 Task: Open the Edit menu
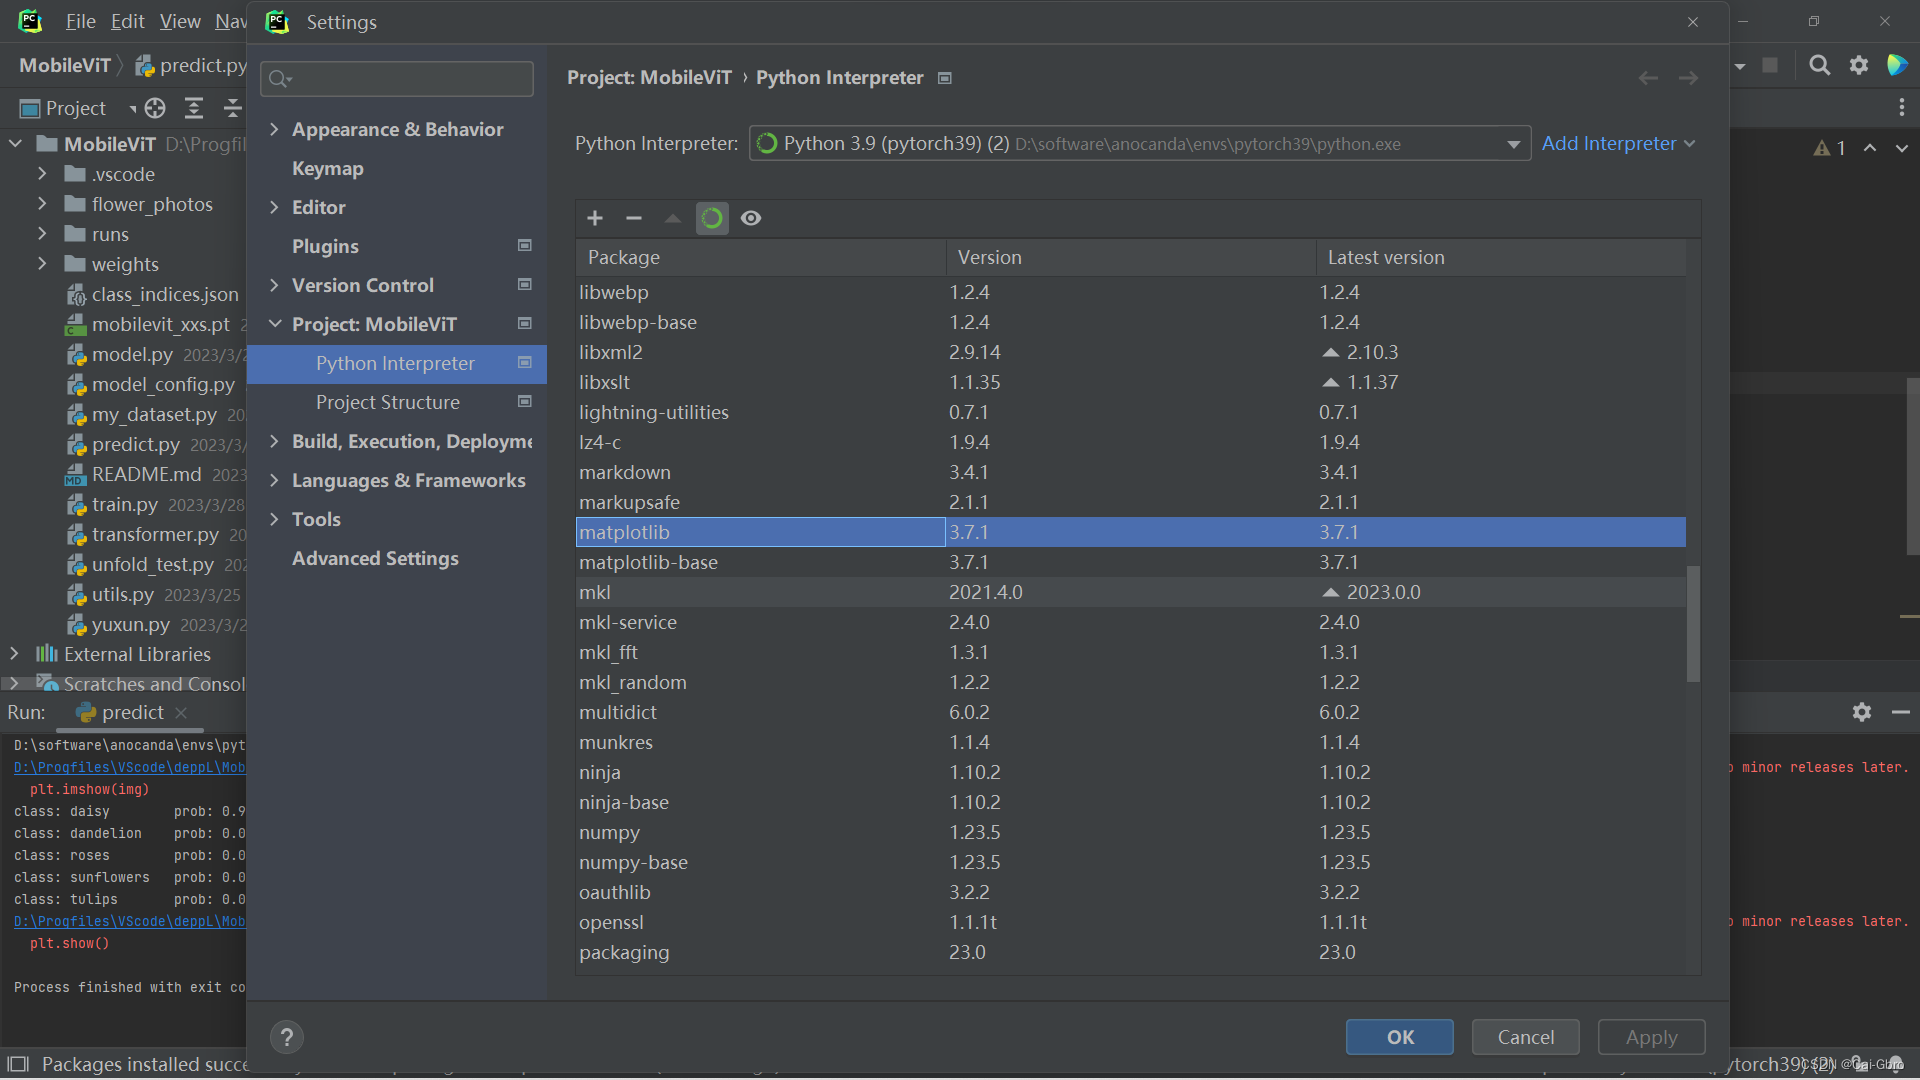tap(127, 21)
